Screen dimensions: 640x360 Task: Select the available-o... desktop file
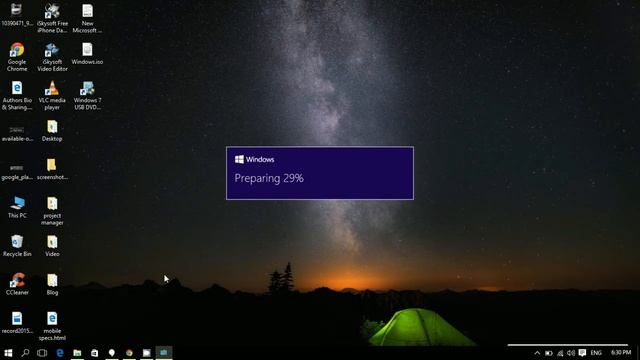pos(17,134)
